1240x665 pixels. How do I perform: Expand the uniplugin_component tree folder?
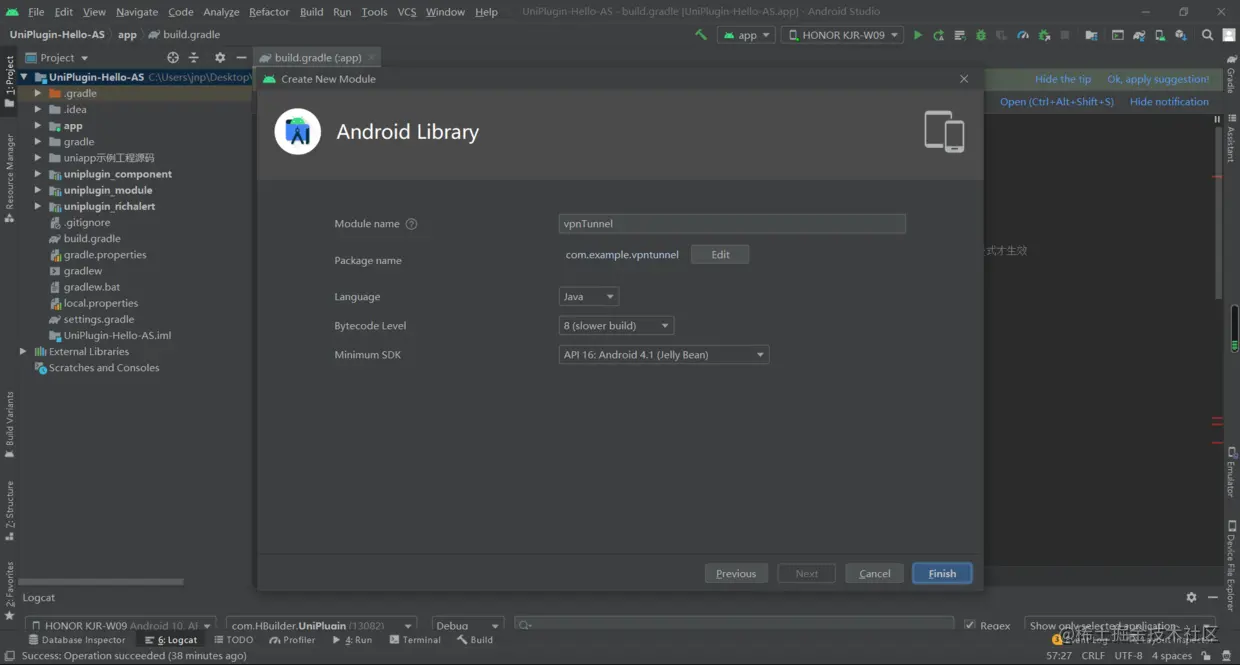tap(38, 174)
